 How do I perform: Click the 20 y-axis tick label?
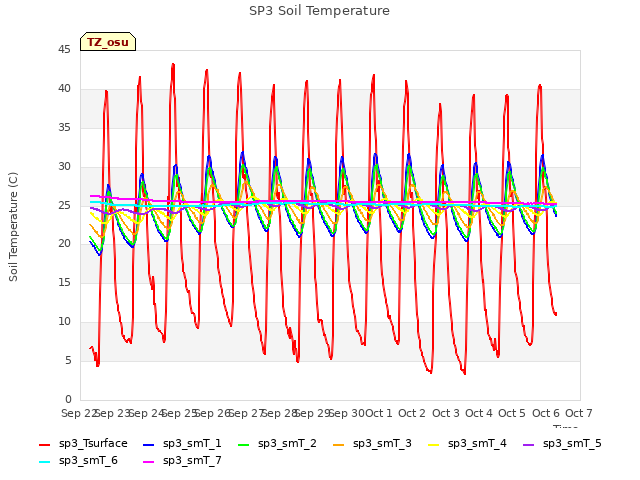coord(64,244)
